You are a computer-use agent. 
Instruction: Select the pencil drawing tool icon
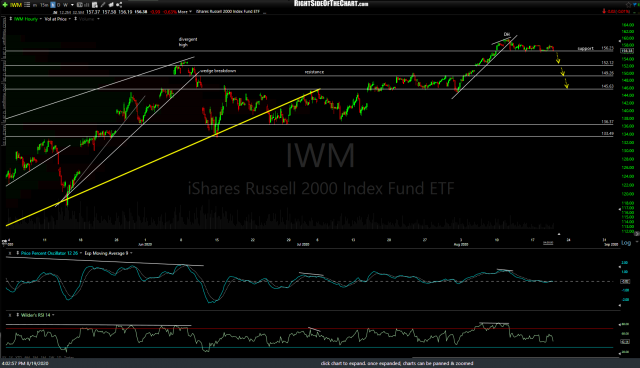click(102, 5)
